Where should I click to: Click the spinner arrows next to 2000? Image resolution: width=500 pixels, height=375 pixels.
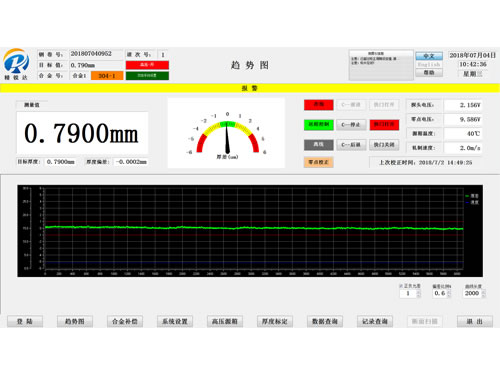(483, 294)
